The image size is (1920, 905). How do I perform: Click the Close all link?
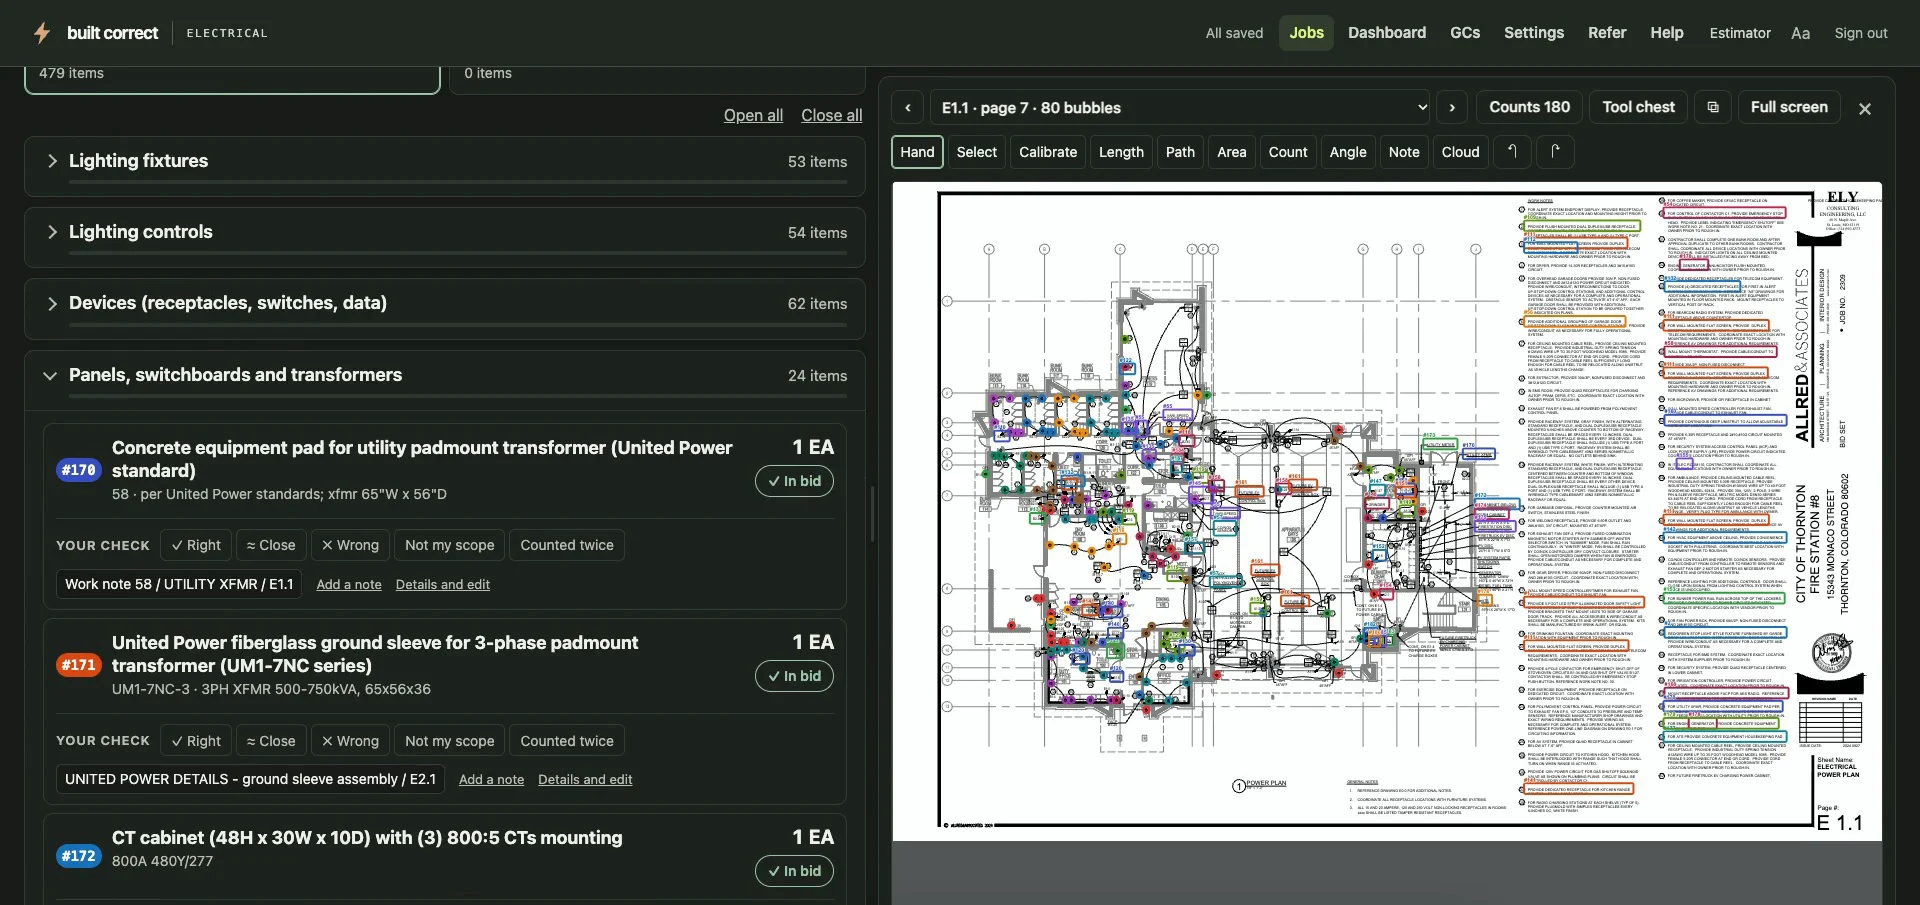(831, 115)
